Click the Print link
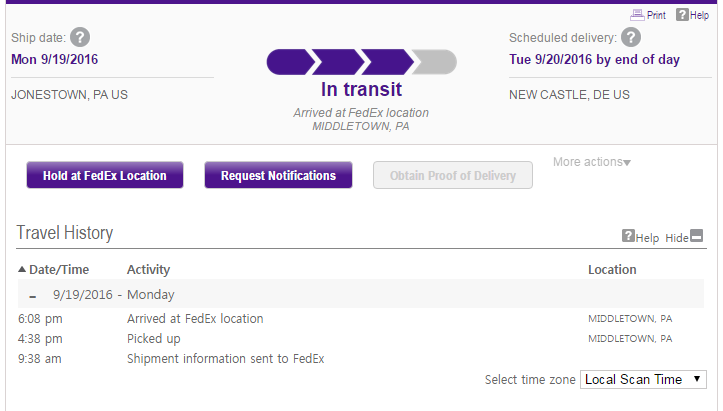The width and height of the screenshot is (723, 411). 656,16
